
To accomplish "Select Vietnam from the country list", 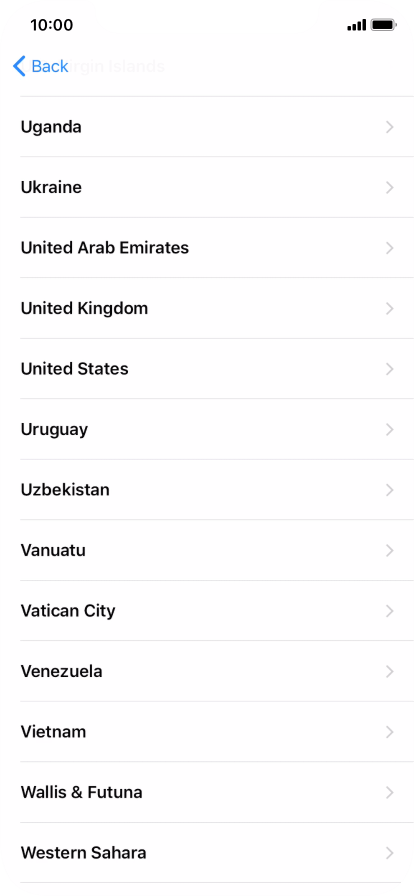I will click(207, 732).
